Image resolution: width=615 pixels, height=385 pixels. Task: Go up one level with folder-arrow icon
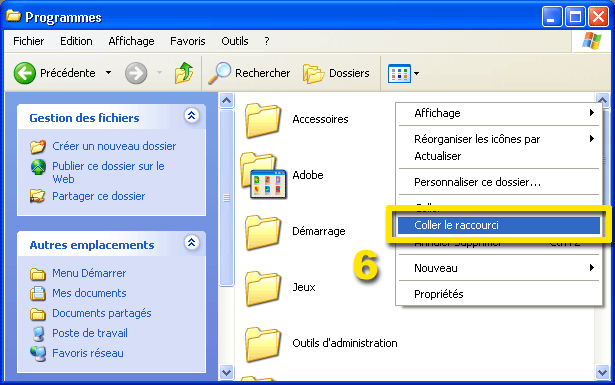pyautogui.click(x=184, y=73)
